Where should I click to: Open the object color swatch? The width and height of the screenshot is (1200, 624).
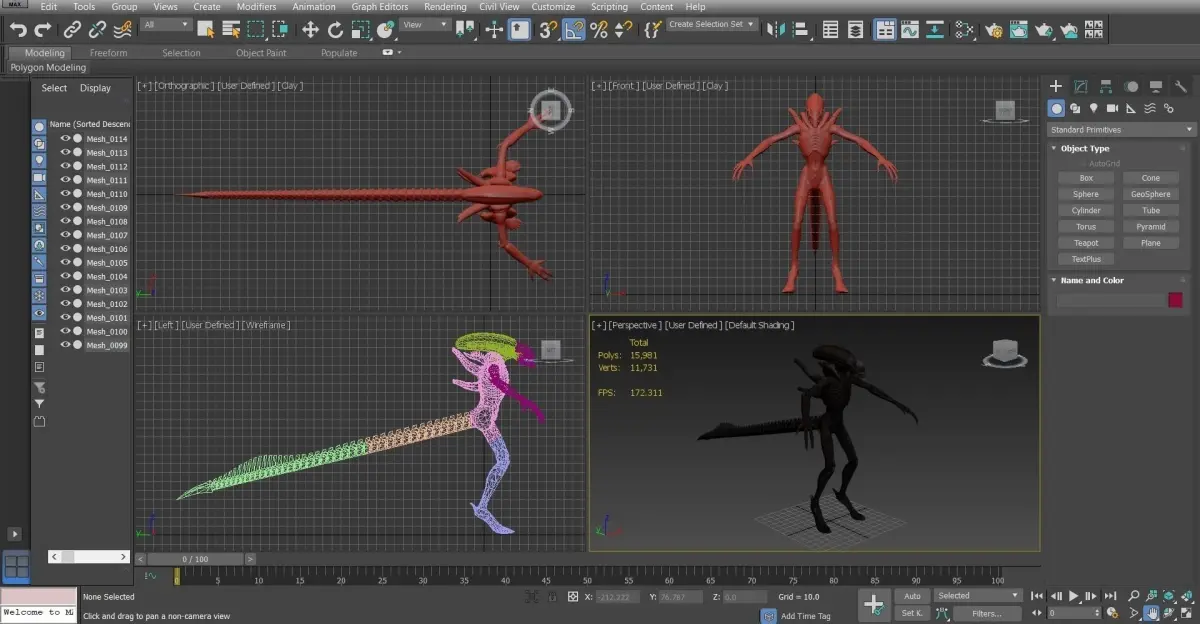point(1175,300)
